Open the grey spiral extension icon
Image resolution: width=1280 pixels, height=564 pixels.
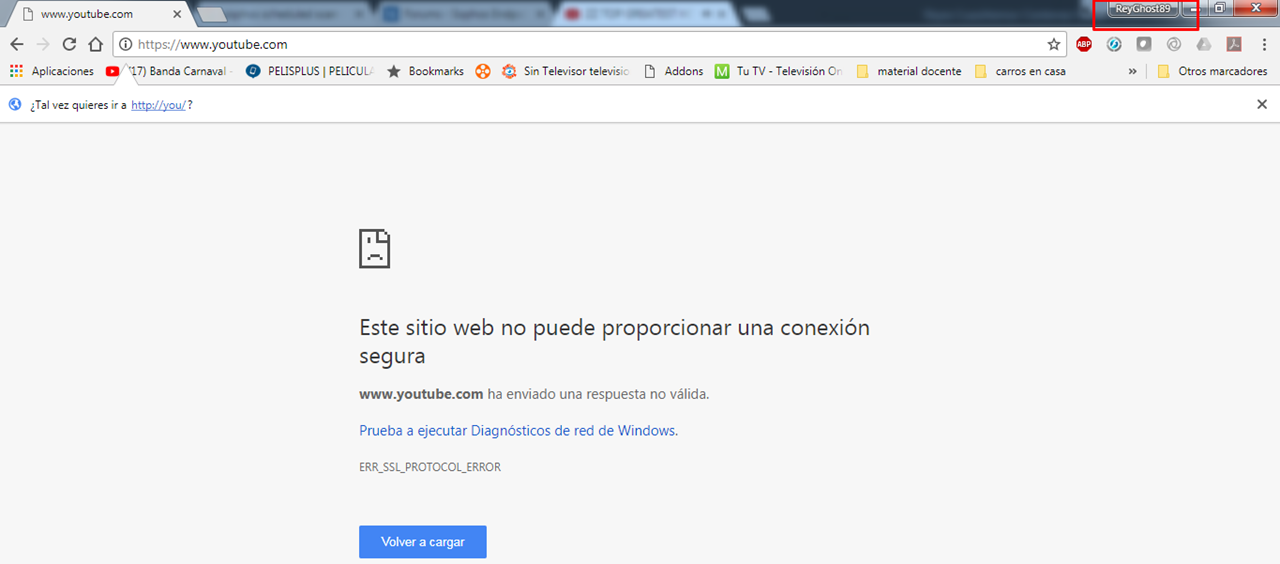point(1174,44)
